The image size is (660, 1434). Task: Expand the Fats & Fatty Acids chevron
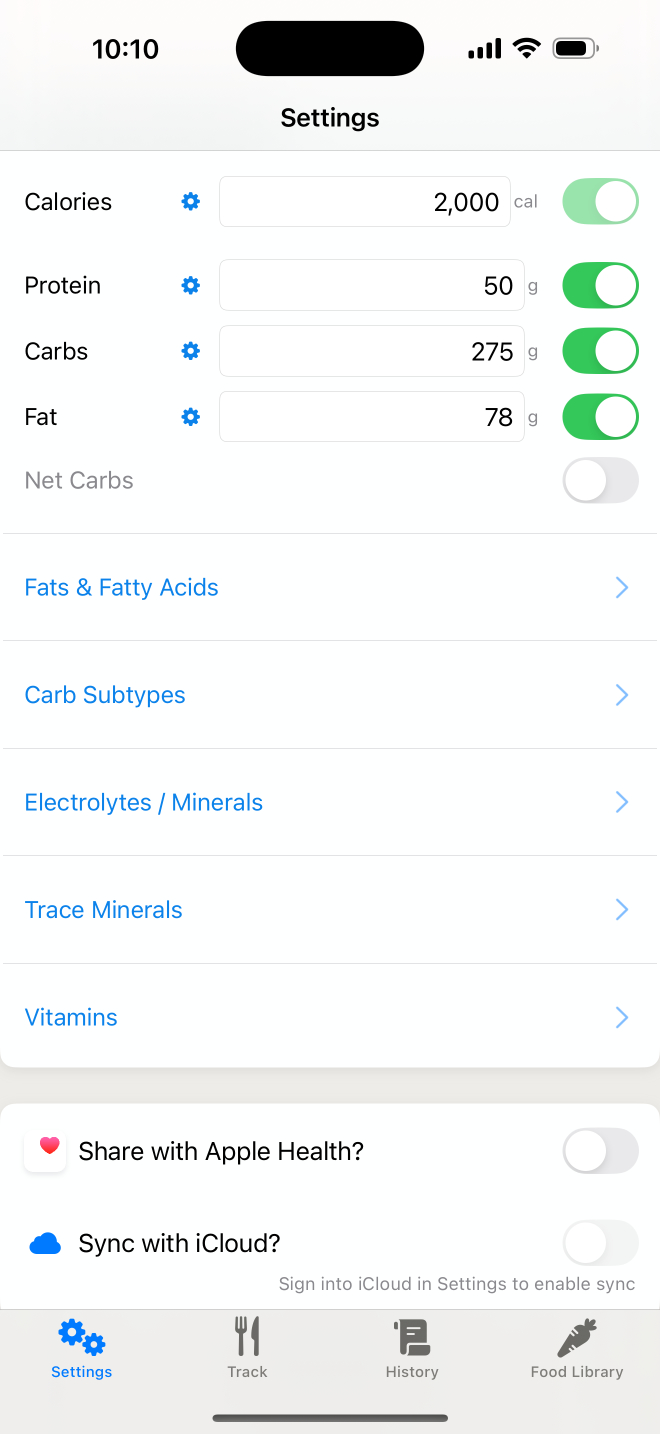point(621,588)
